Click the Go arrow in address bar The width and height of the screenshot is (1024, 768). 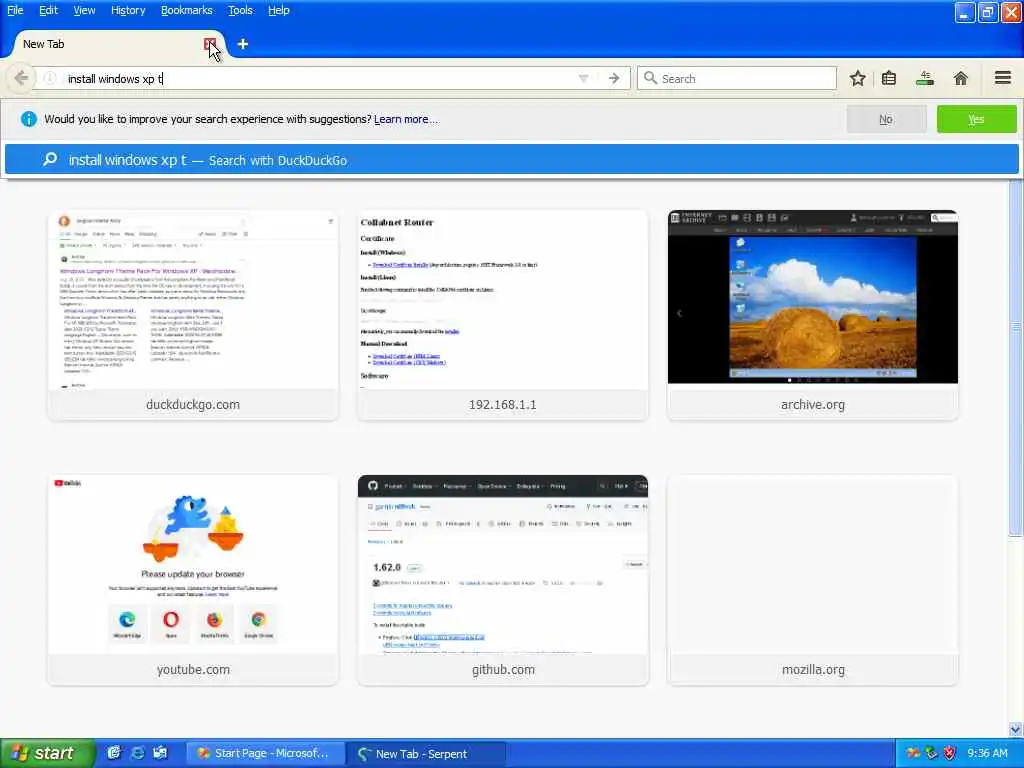614,79
